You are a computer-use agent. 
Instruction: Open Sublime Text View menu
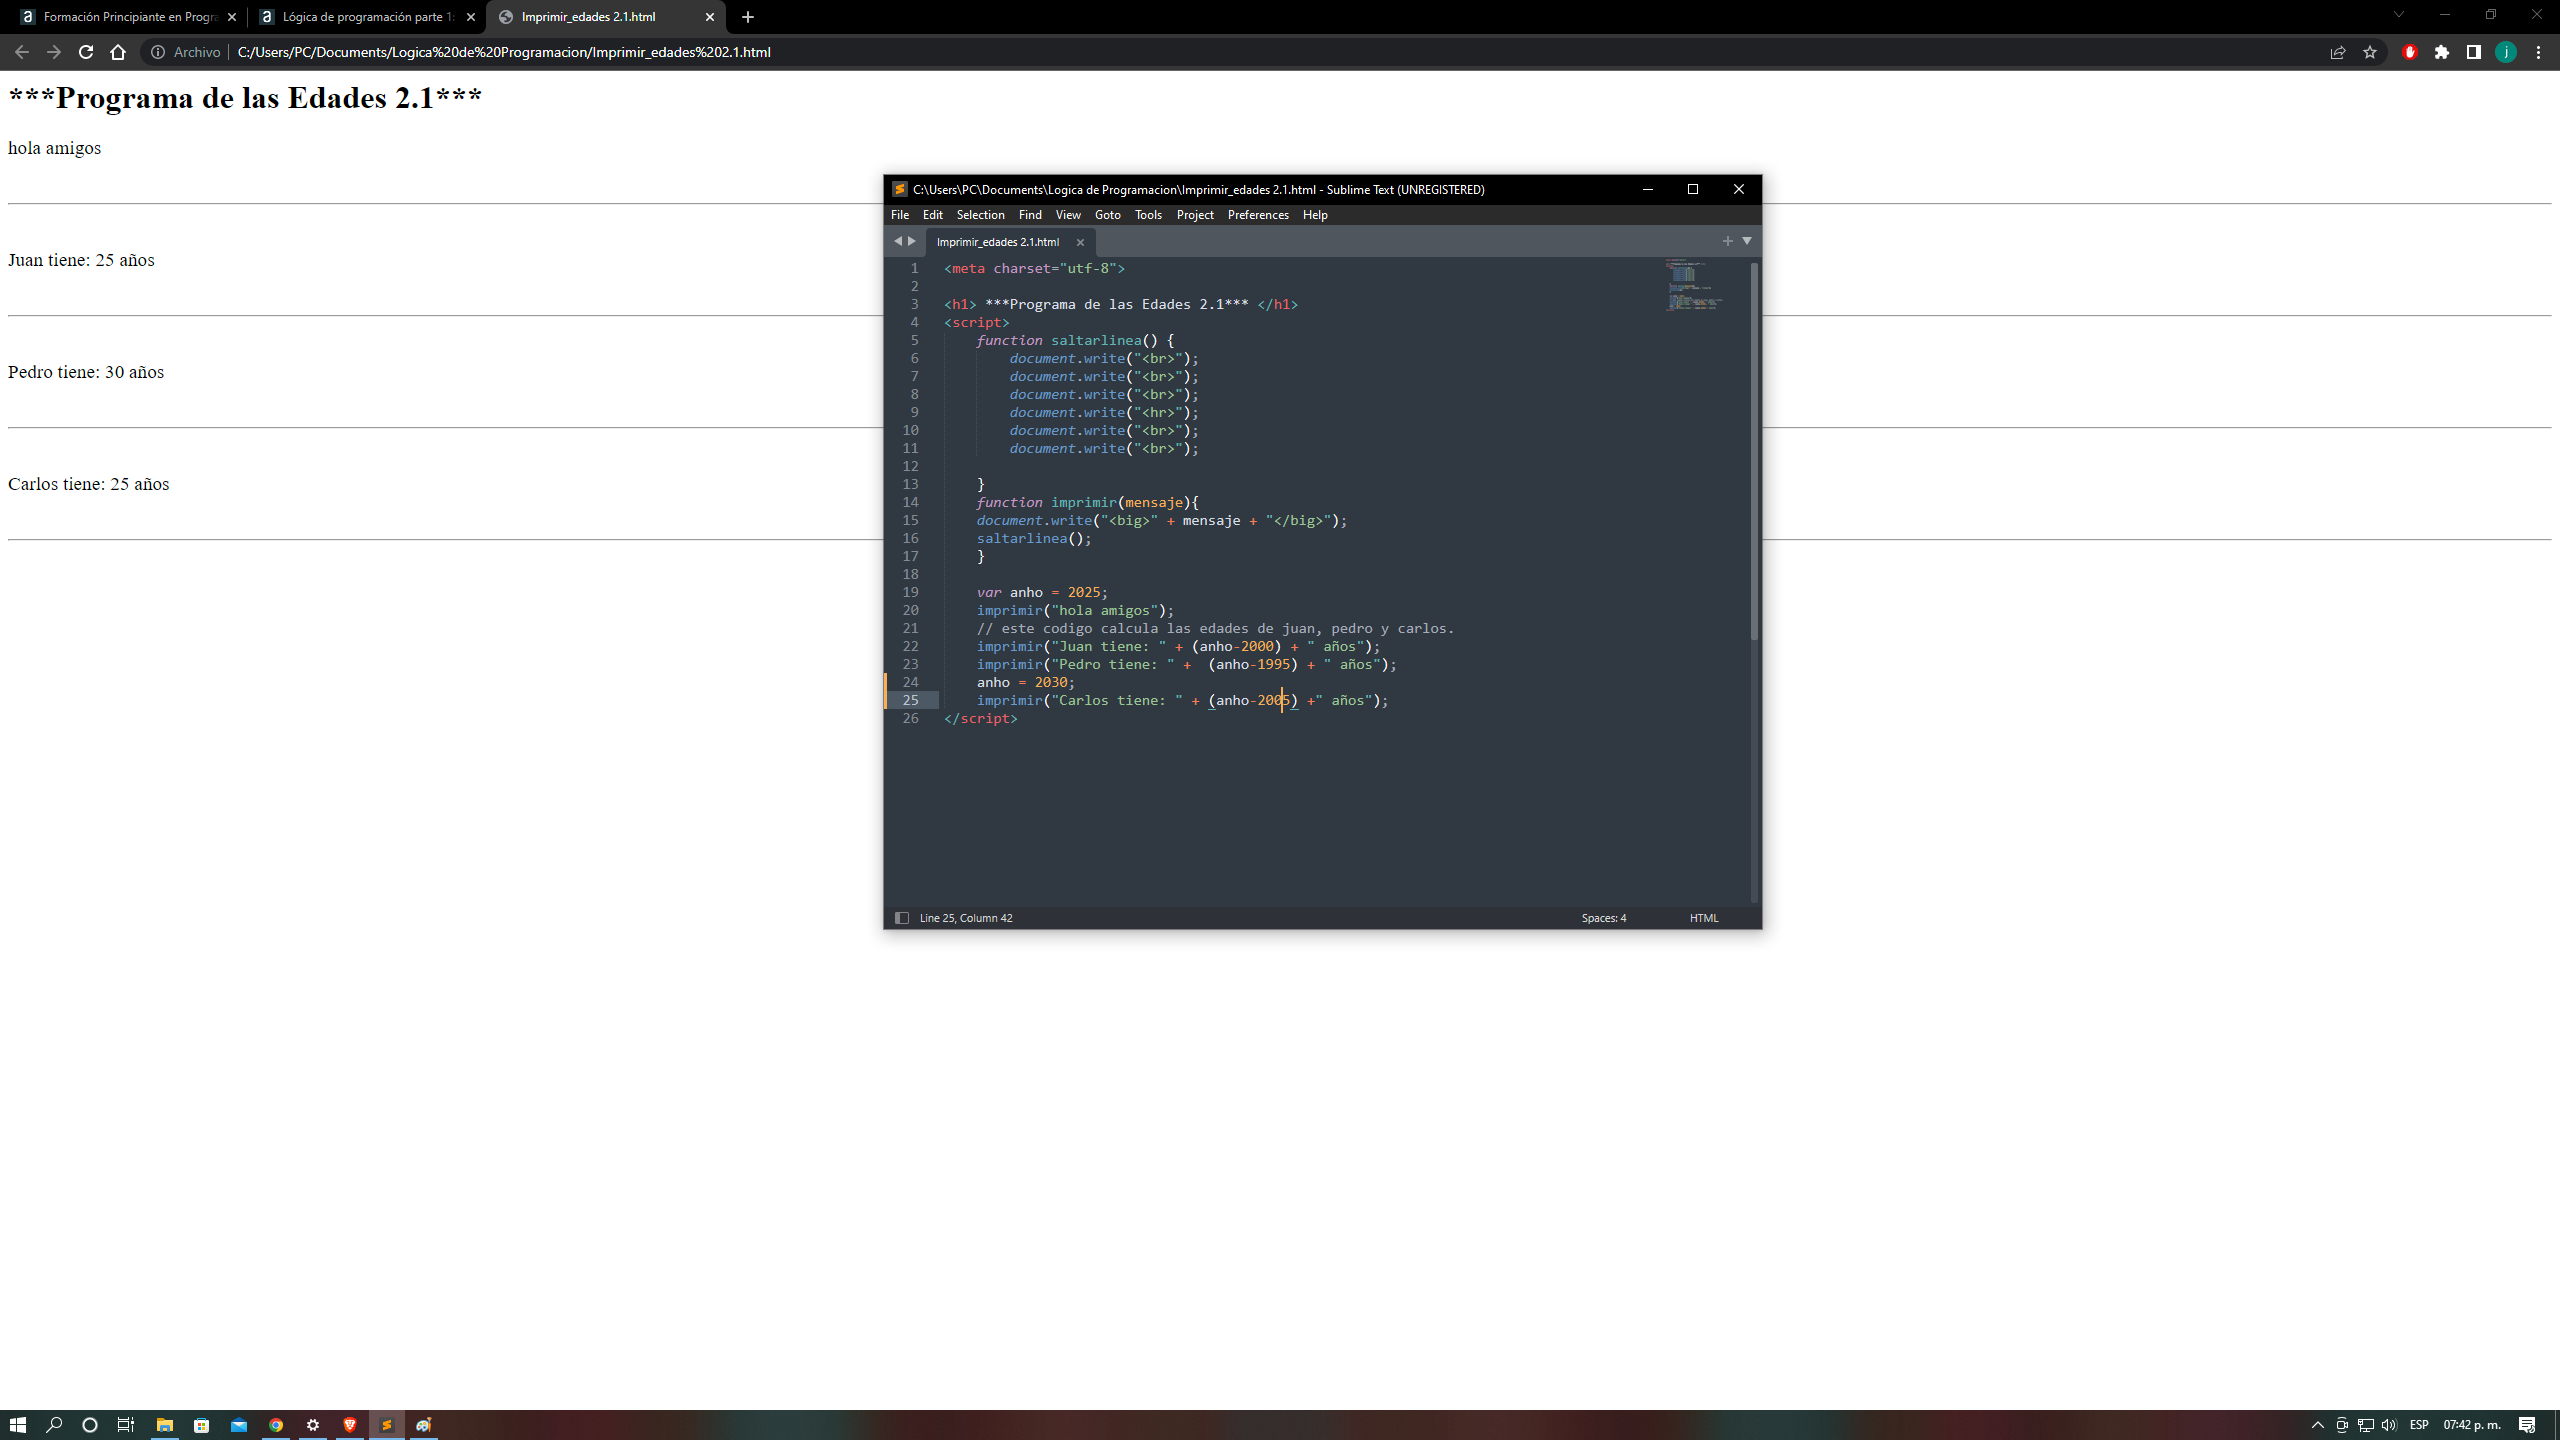(1068, 215)
